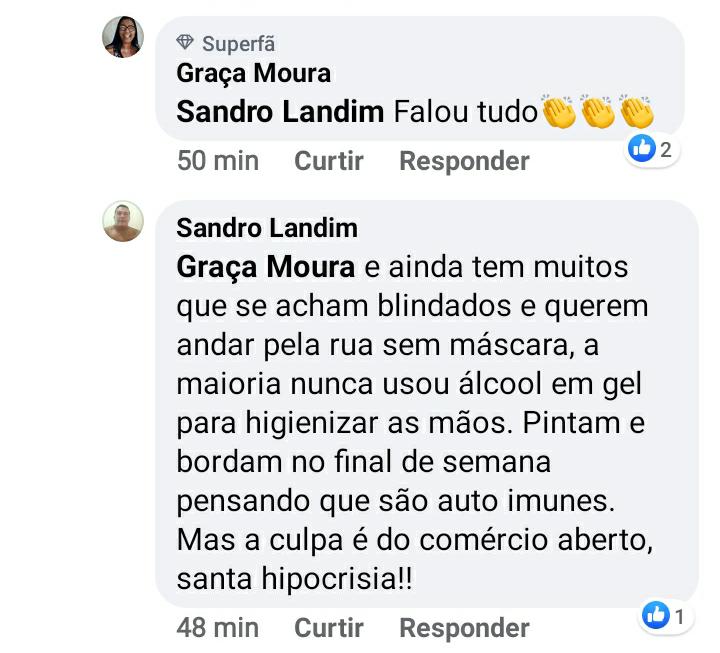The image size is (720, 653).
Task: Click the Superfã badge label
Action: [239, 44]
